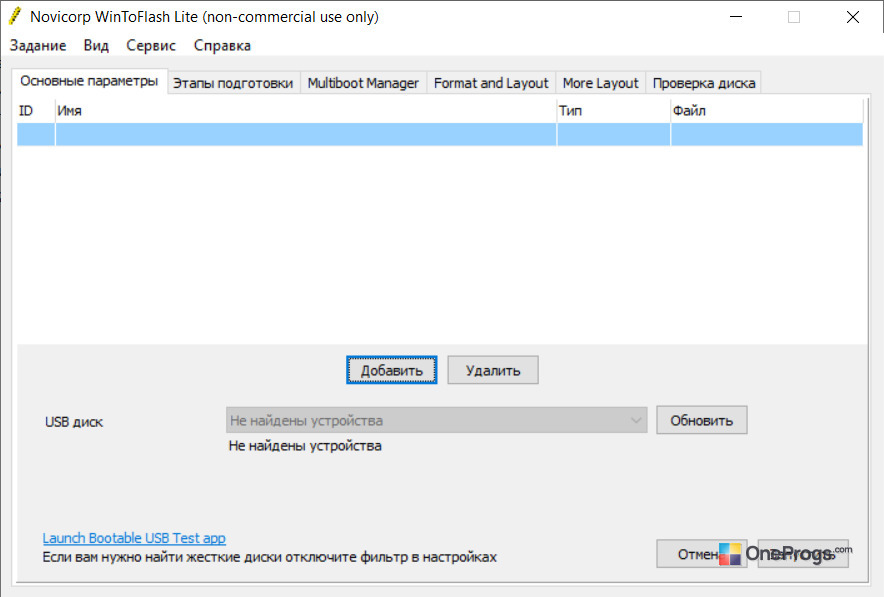Screen dimensions: 884x597
Task: Click the hint text about отключите фильтр
Action: pos(269,558)
